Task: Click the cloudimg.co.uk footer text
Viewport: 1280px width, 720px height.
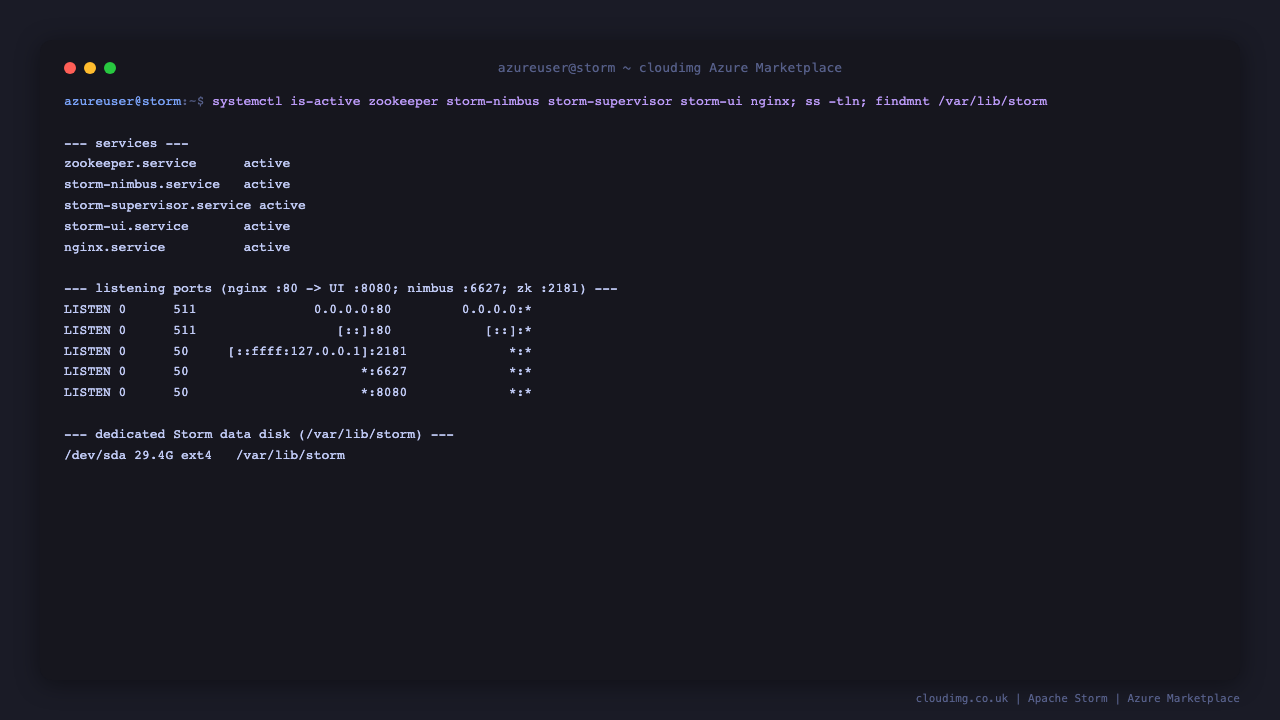Action: 962,698
